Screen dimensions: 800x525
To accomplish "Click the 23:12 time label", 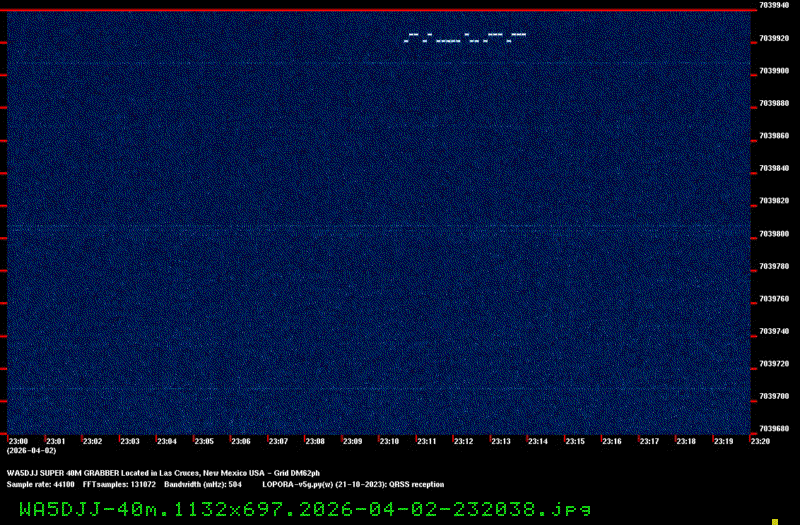I will click(464, 441).
